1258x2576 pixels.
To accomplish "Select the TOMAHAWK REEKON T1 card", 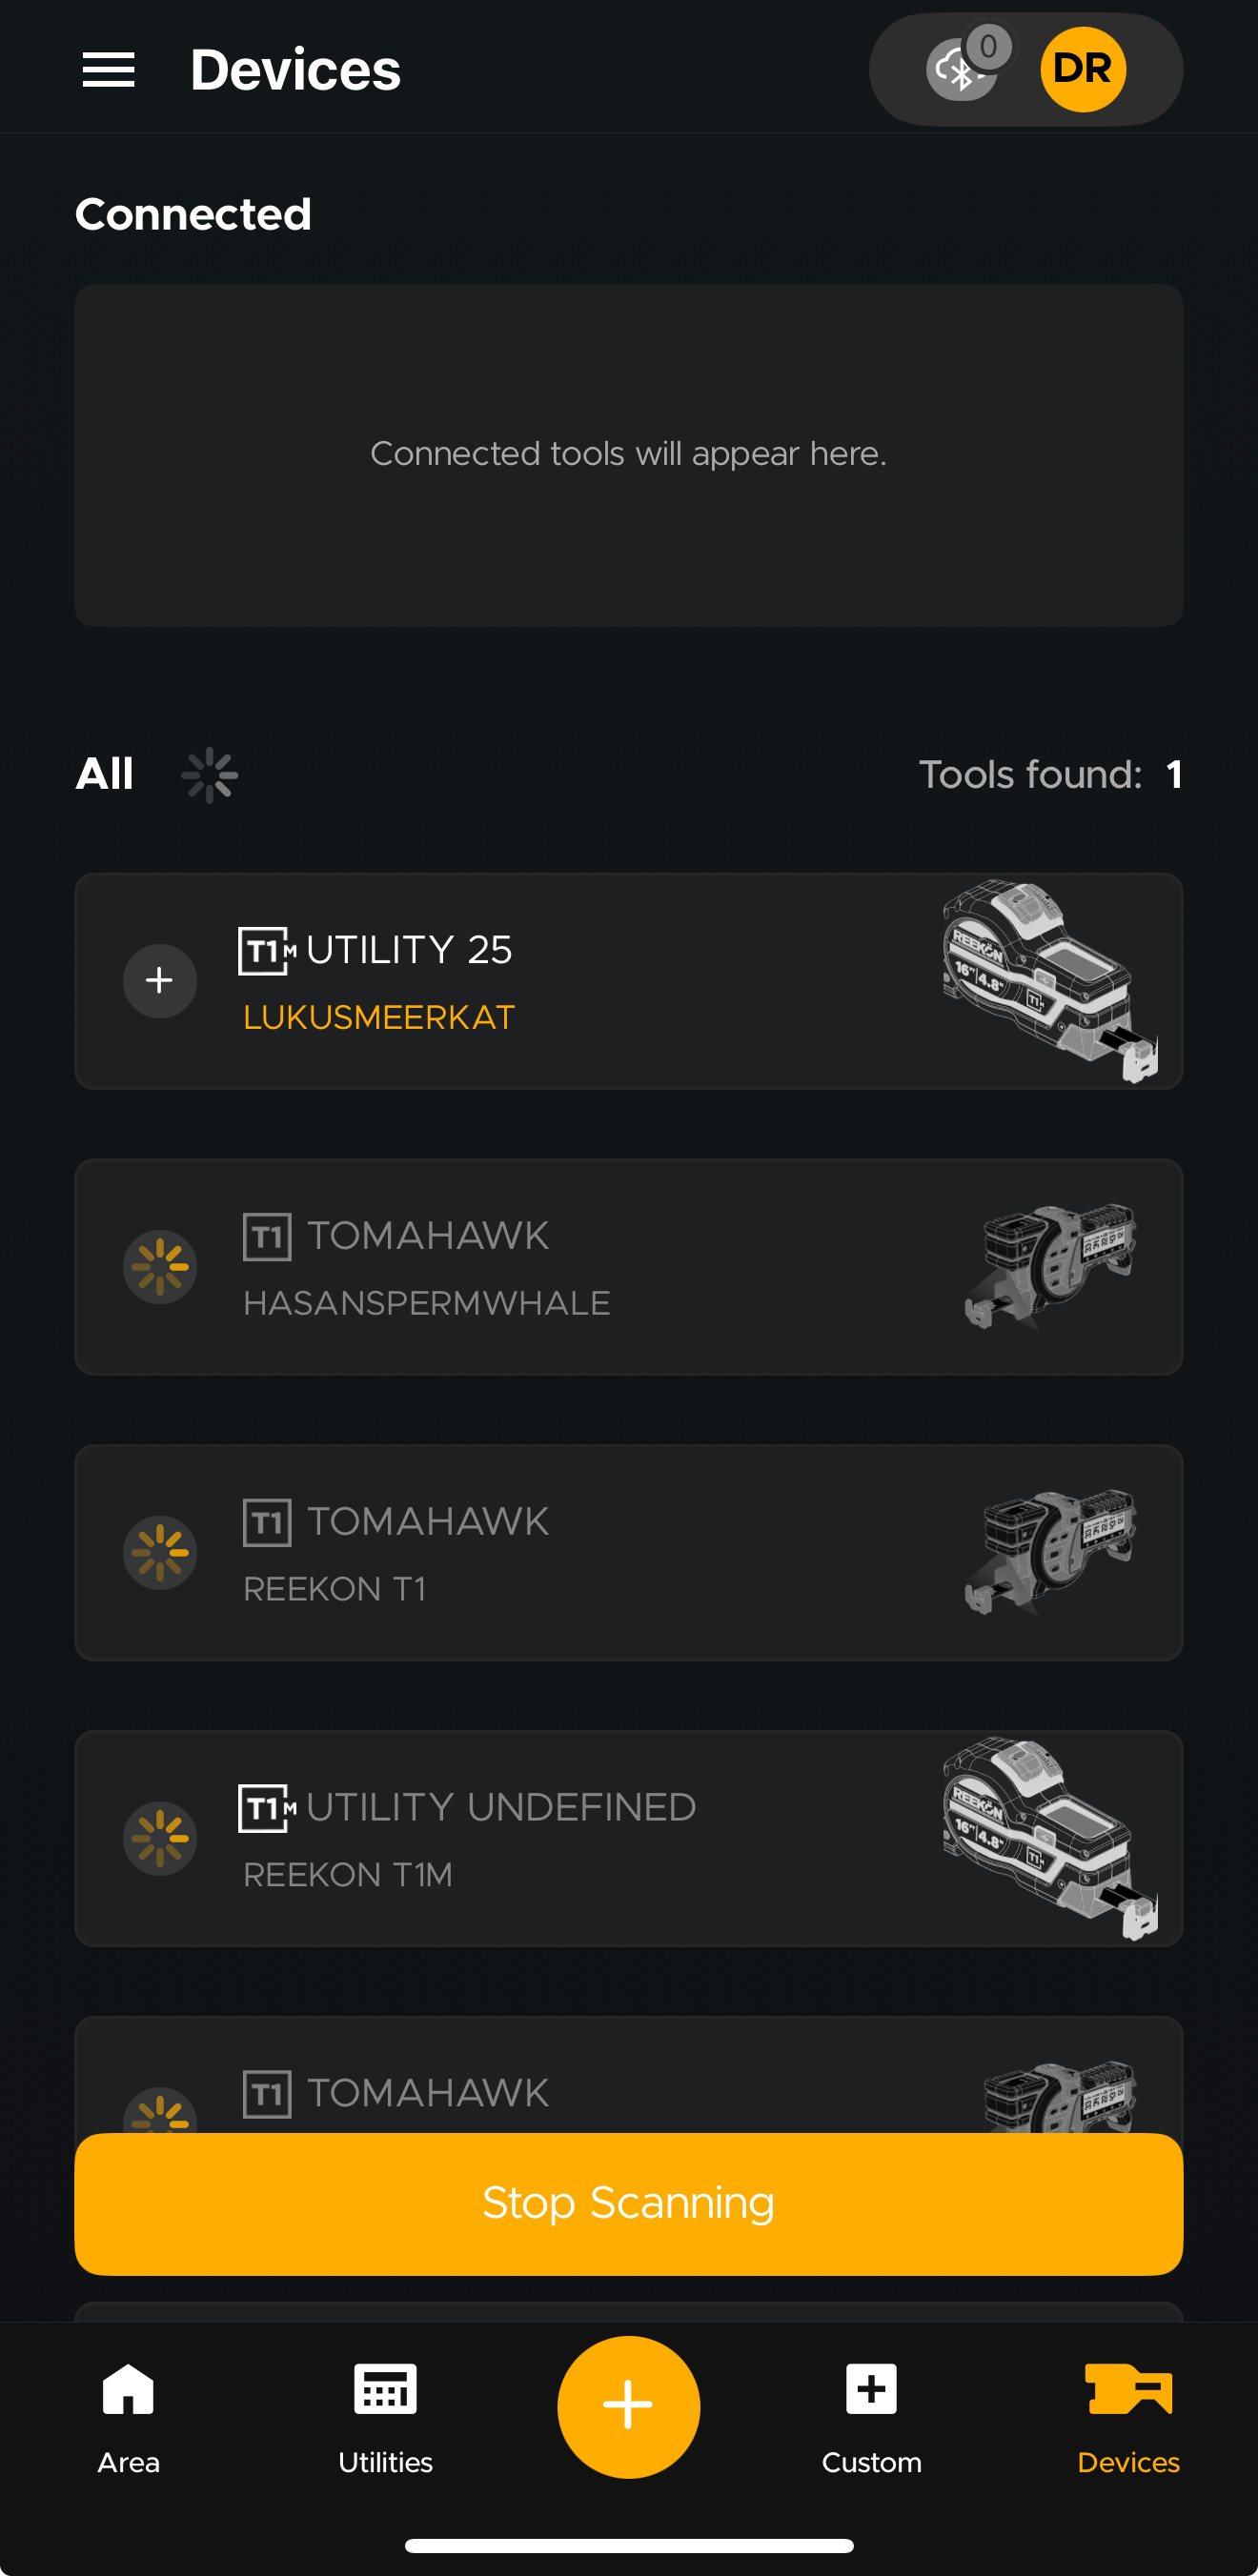I will (x=629, y=1553).
